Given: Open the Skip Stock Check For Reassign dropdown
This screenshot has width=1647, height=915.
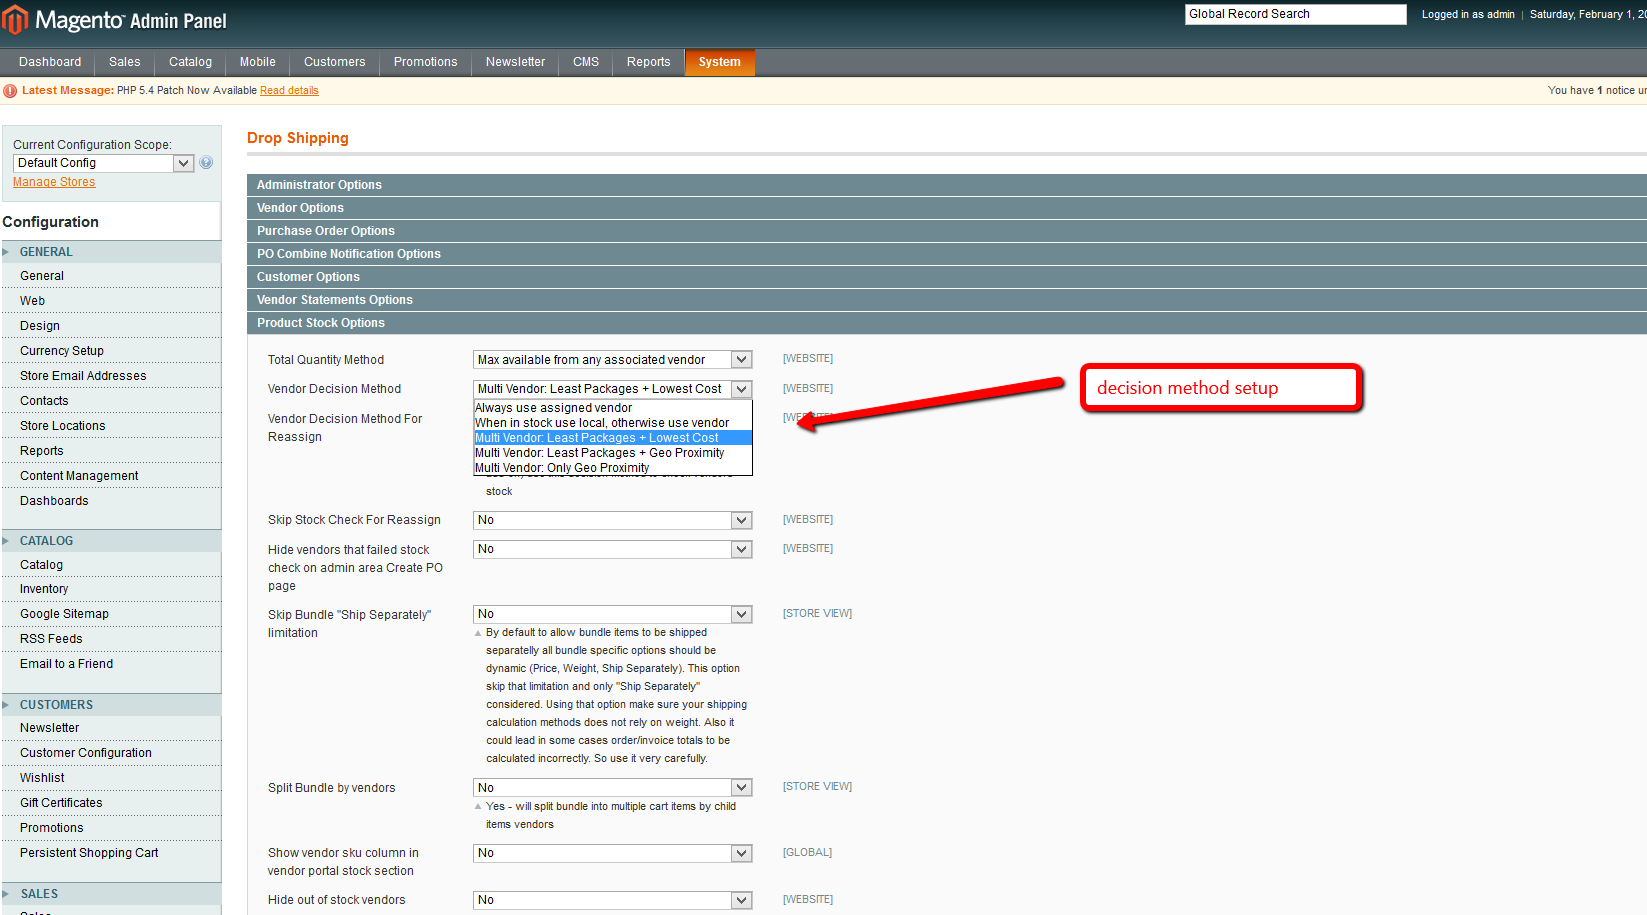Looking at the screenshot, I should click(612, 520).
